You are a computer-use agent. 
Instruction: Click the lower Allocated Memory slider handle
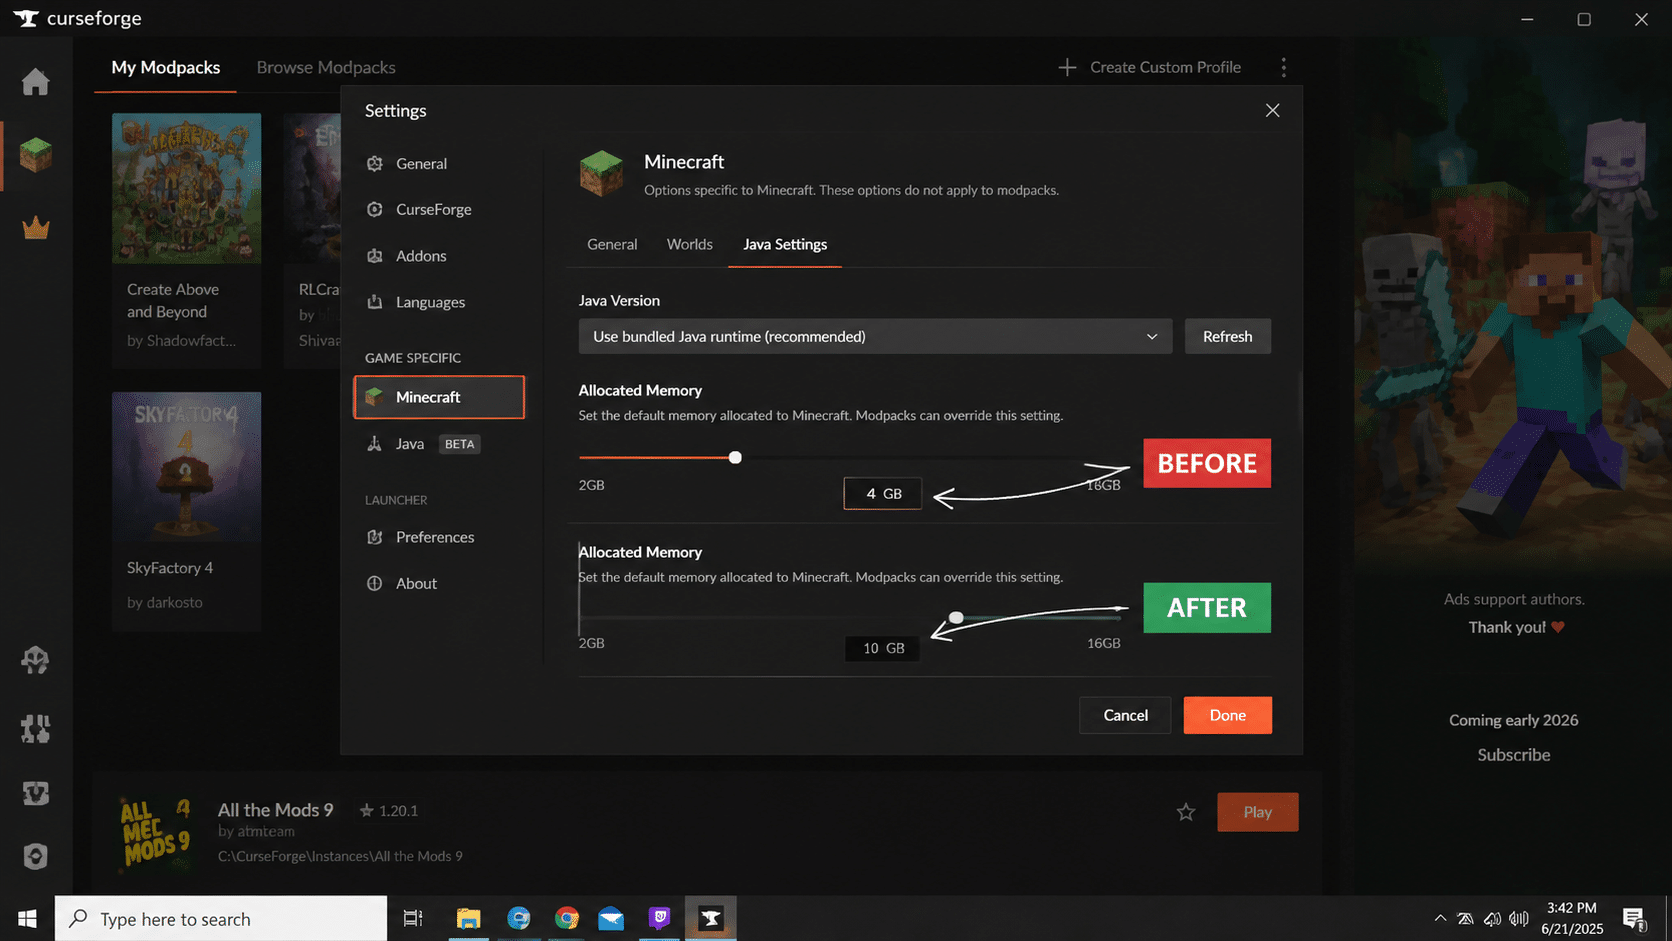pyautogui.click(x=956, y=618)
